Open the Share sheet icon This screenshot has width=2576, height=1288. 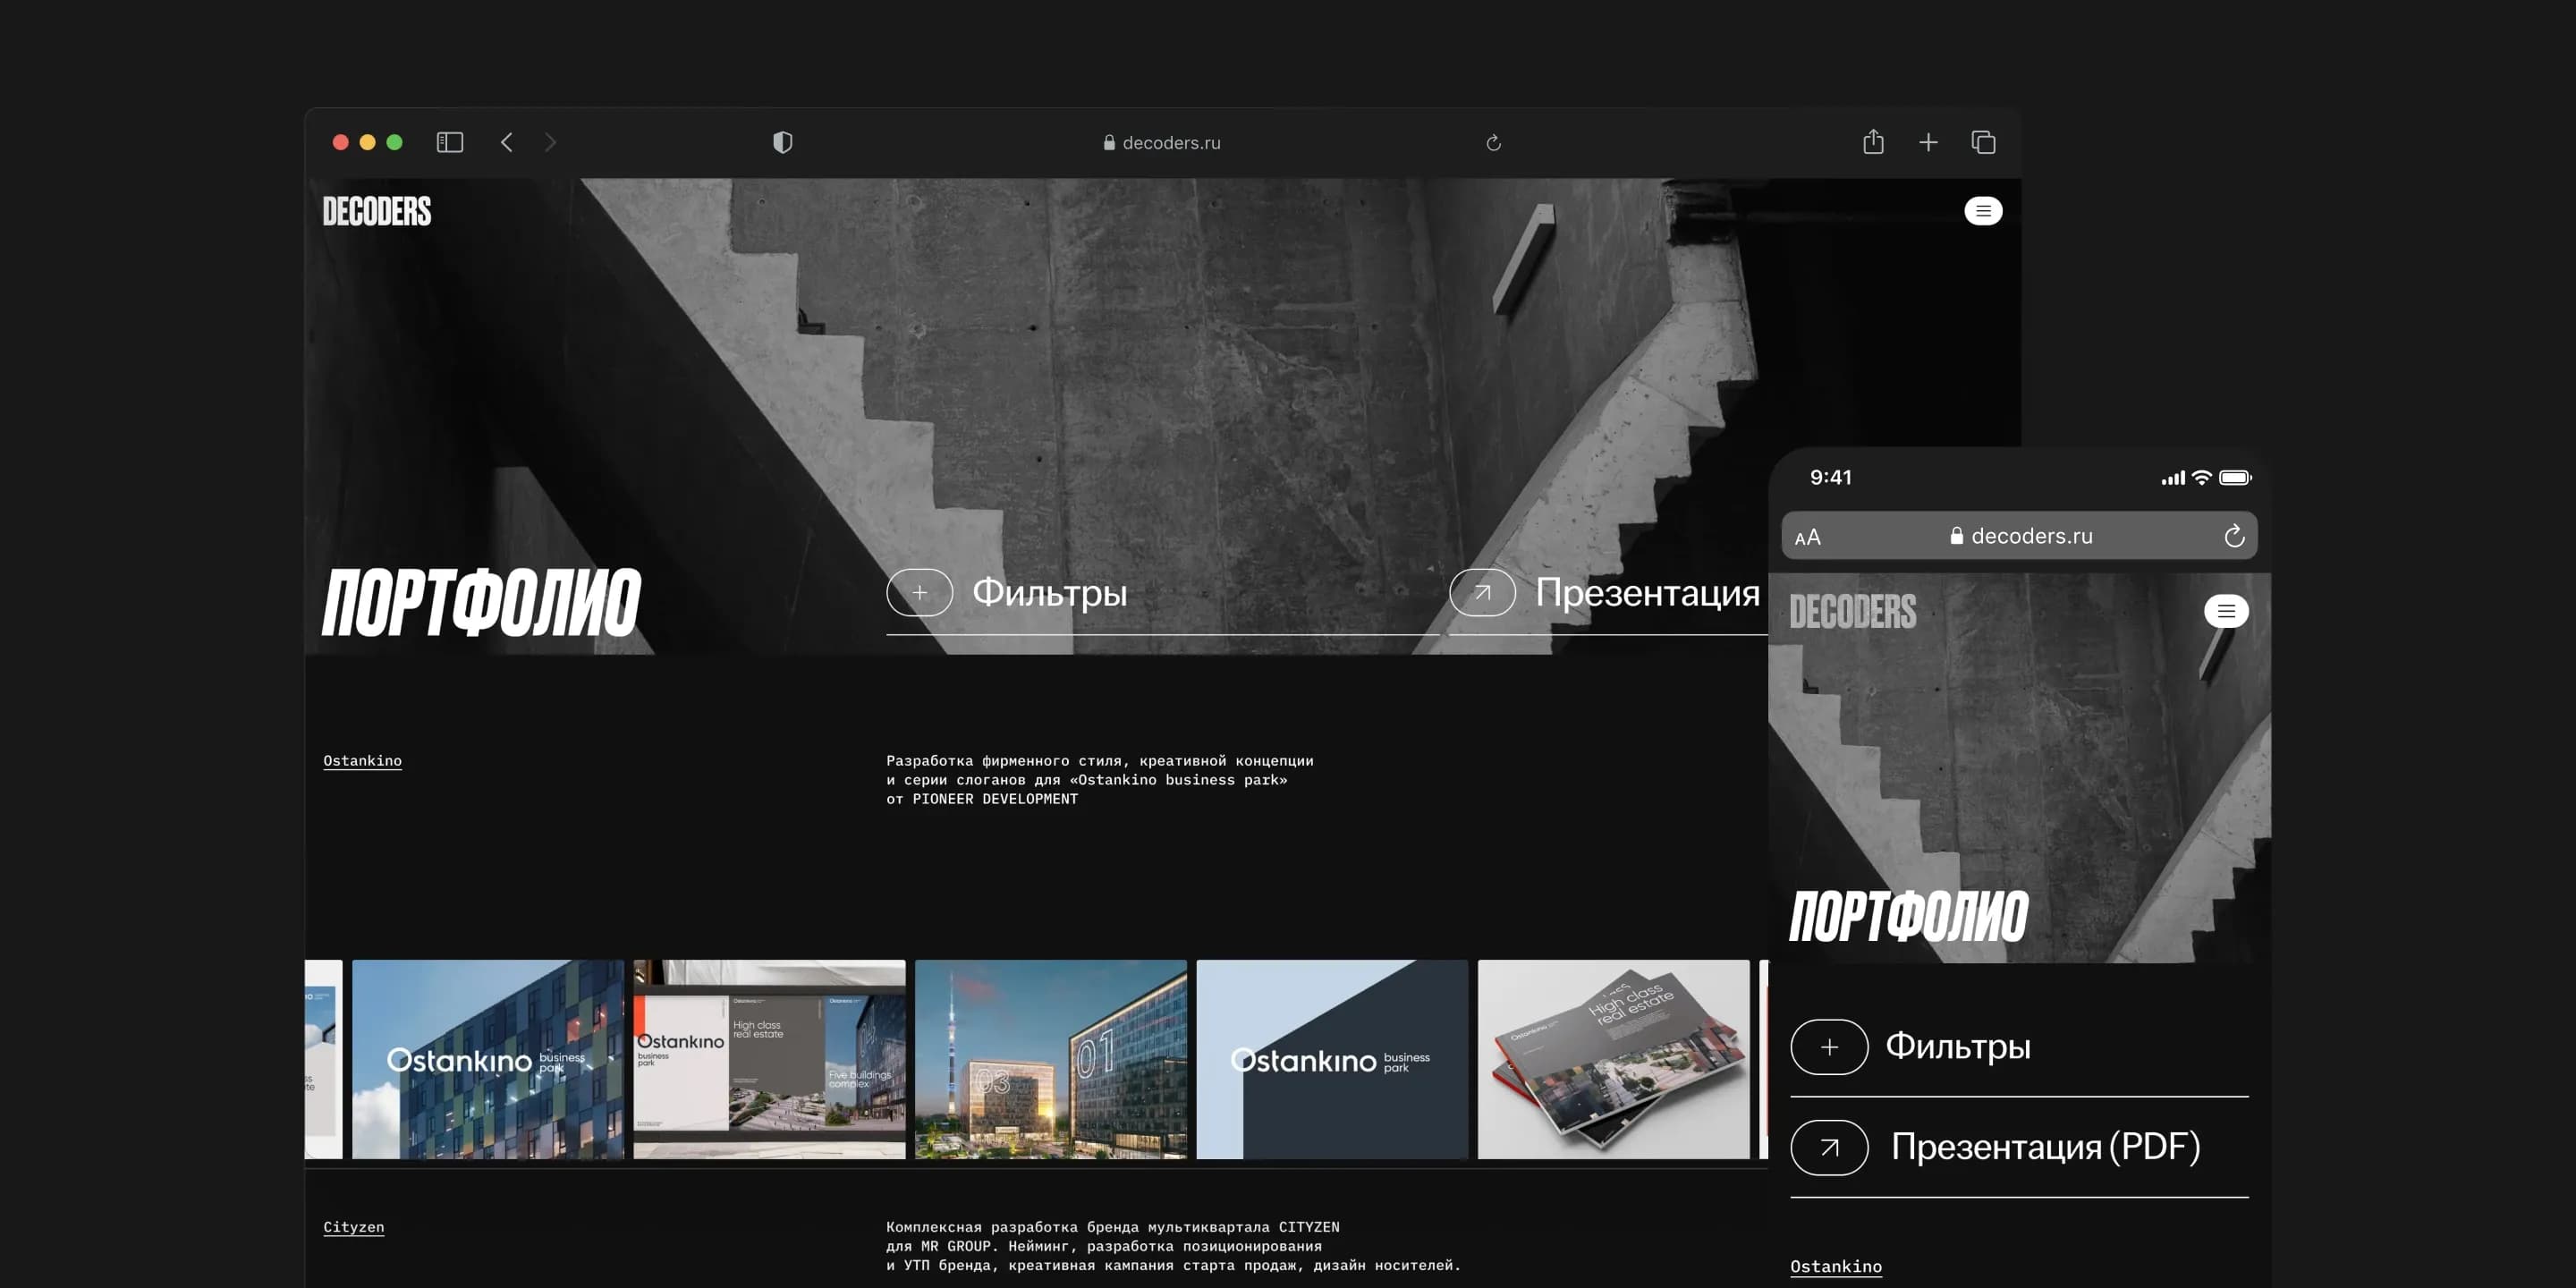(x=1873, y=142)
